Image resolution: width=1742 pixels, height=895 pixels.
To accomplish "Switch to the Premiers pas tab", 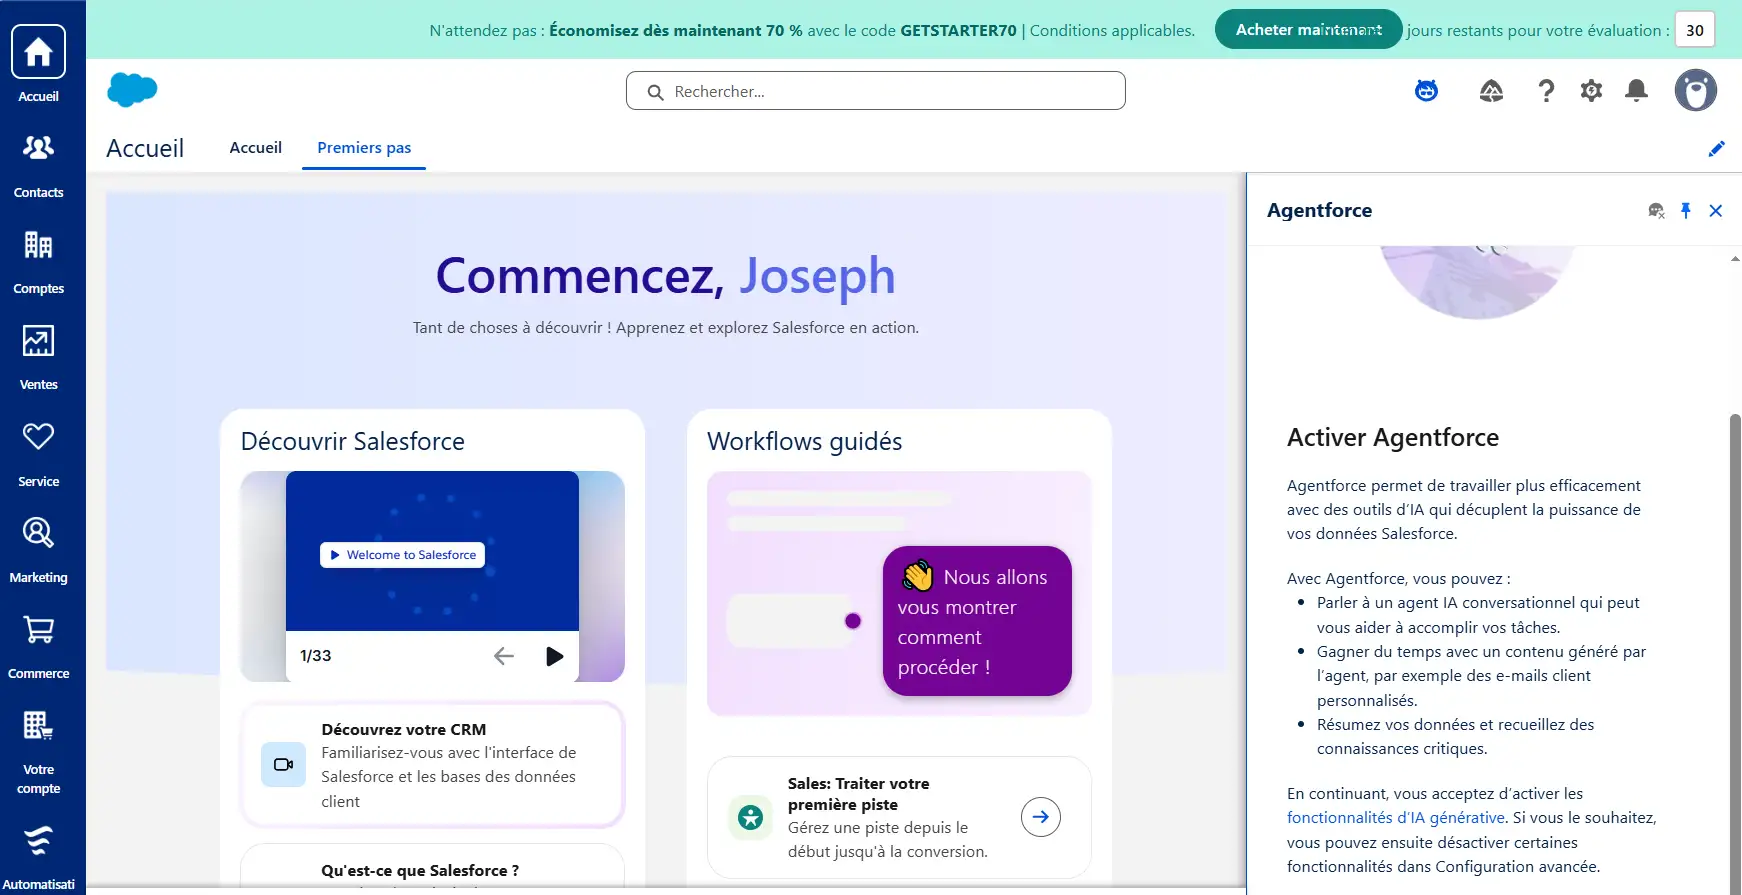I will click(364, 148).
